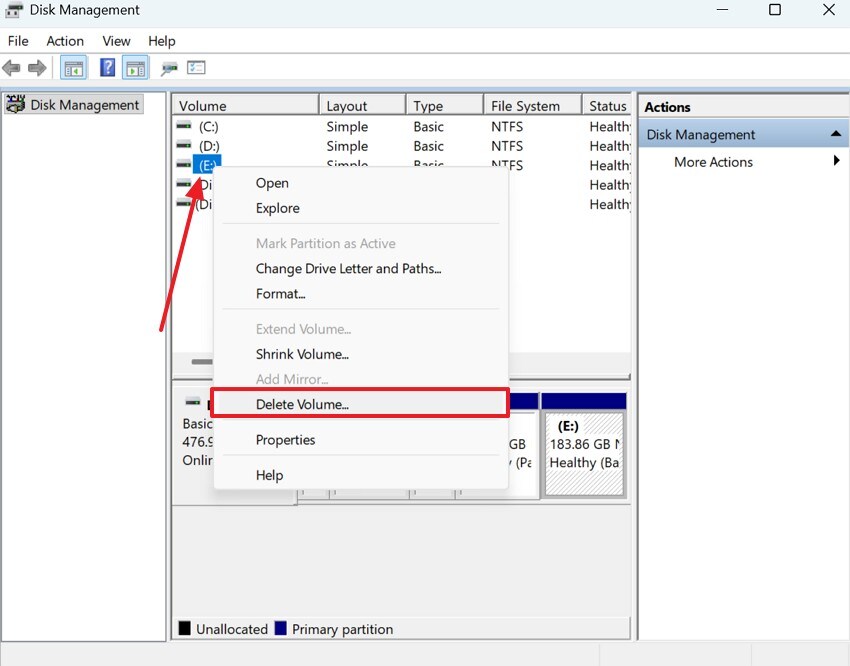Image resolution: width=850 pixels, height=666 pixels.
Task: Choose Delete Volume from the context menu
Action: tap(305, 404)
